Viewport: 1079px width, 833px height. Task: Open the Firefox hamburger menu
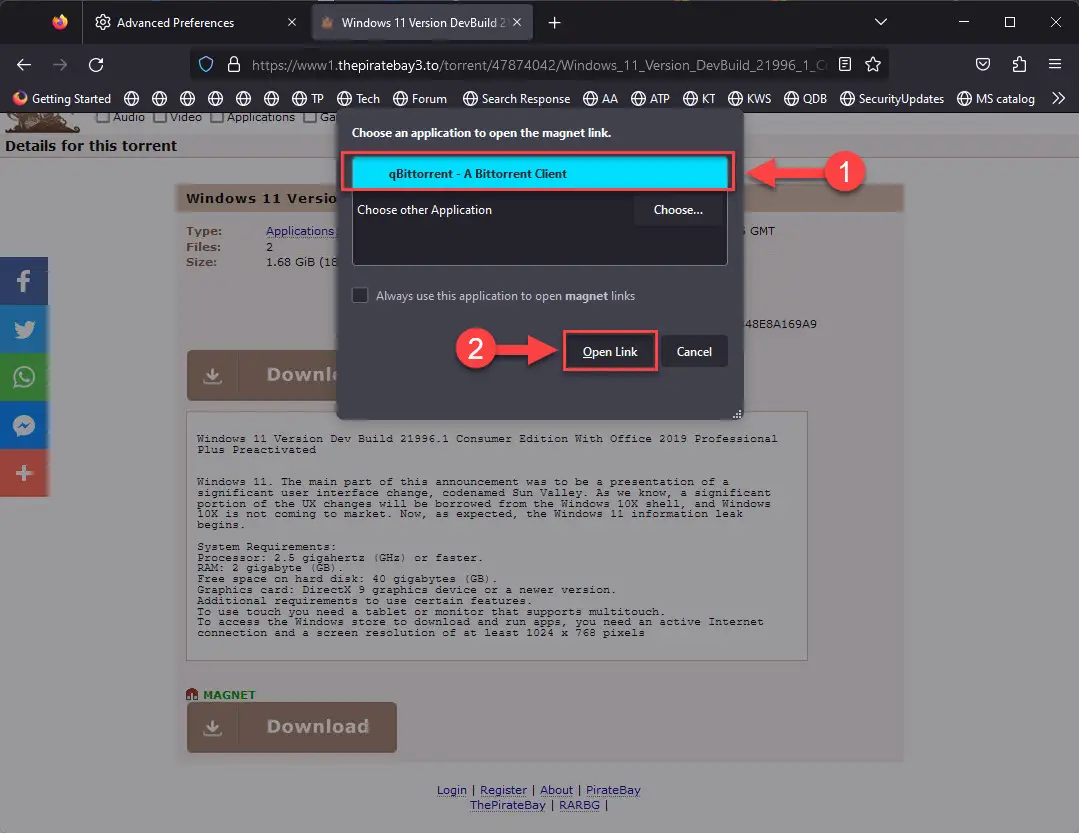(1055, 65)
